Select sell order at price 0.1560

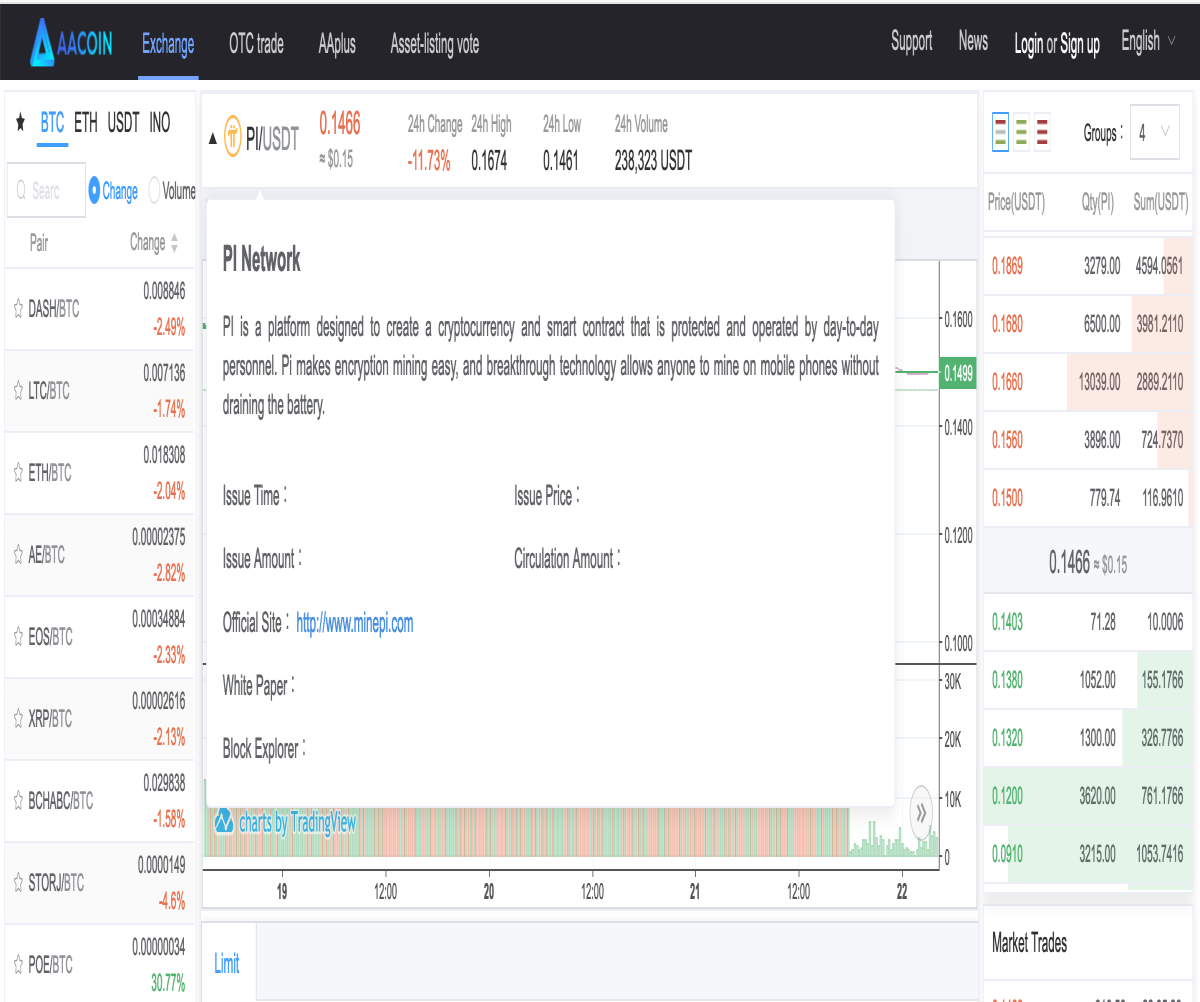tap(1088, 440)
